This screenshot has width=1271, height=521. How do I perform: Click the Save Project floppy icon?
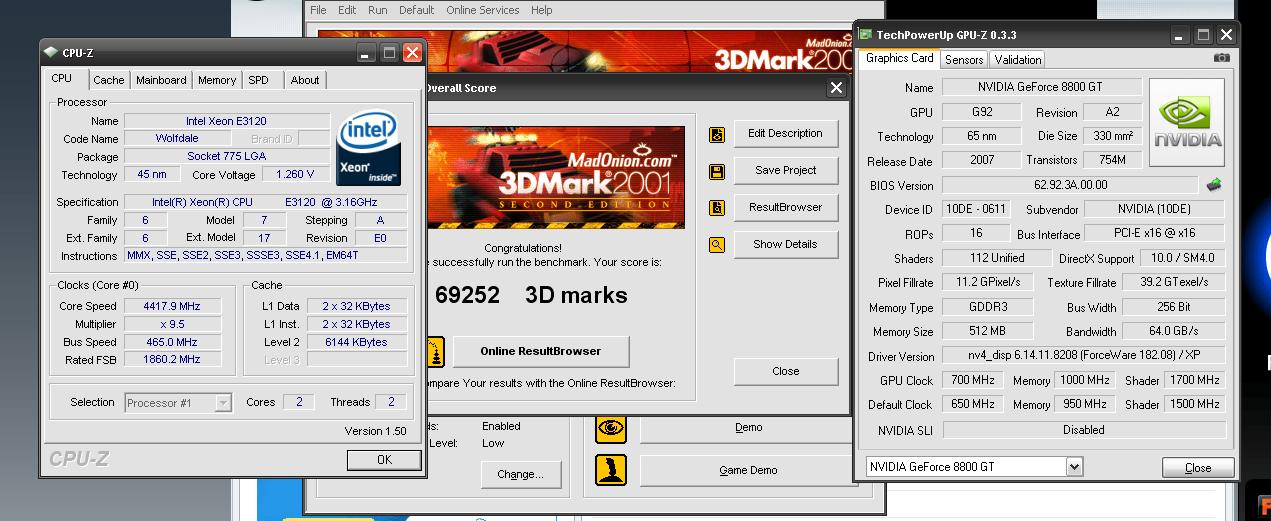[x=717, y=172]
